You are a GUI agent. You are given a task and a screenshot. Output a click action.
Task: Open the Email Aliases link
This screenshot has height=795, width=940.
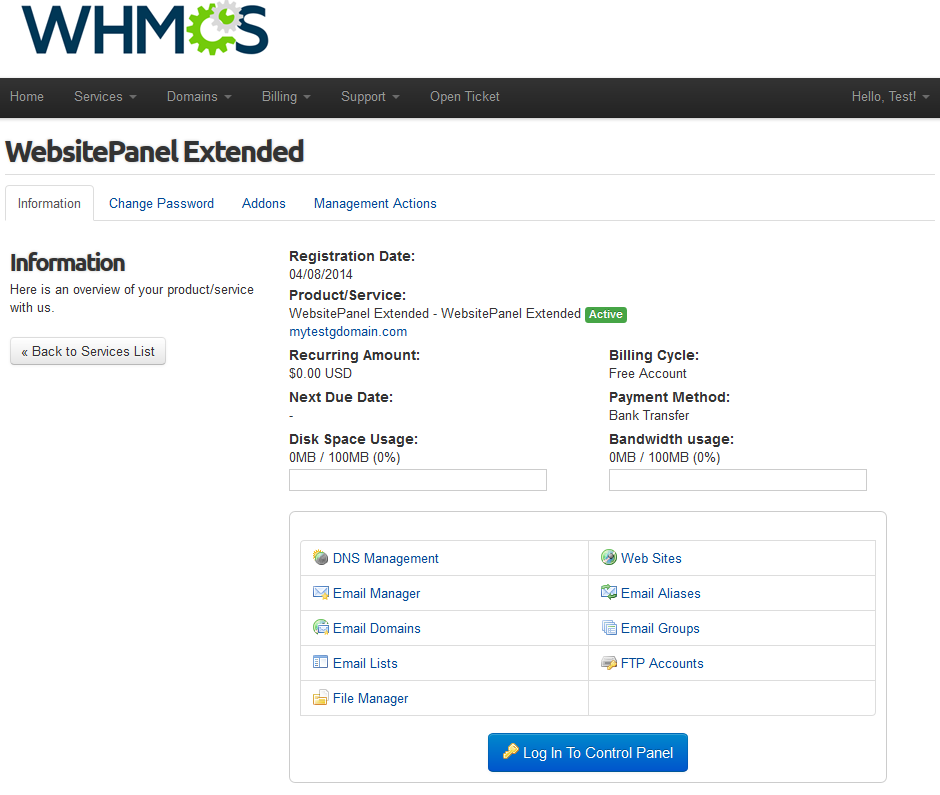(661, 594)
